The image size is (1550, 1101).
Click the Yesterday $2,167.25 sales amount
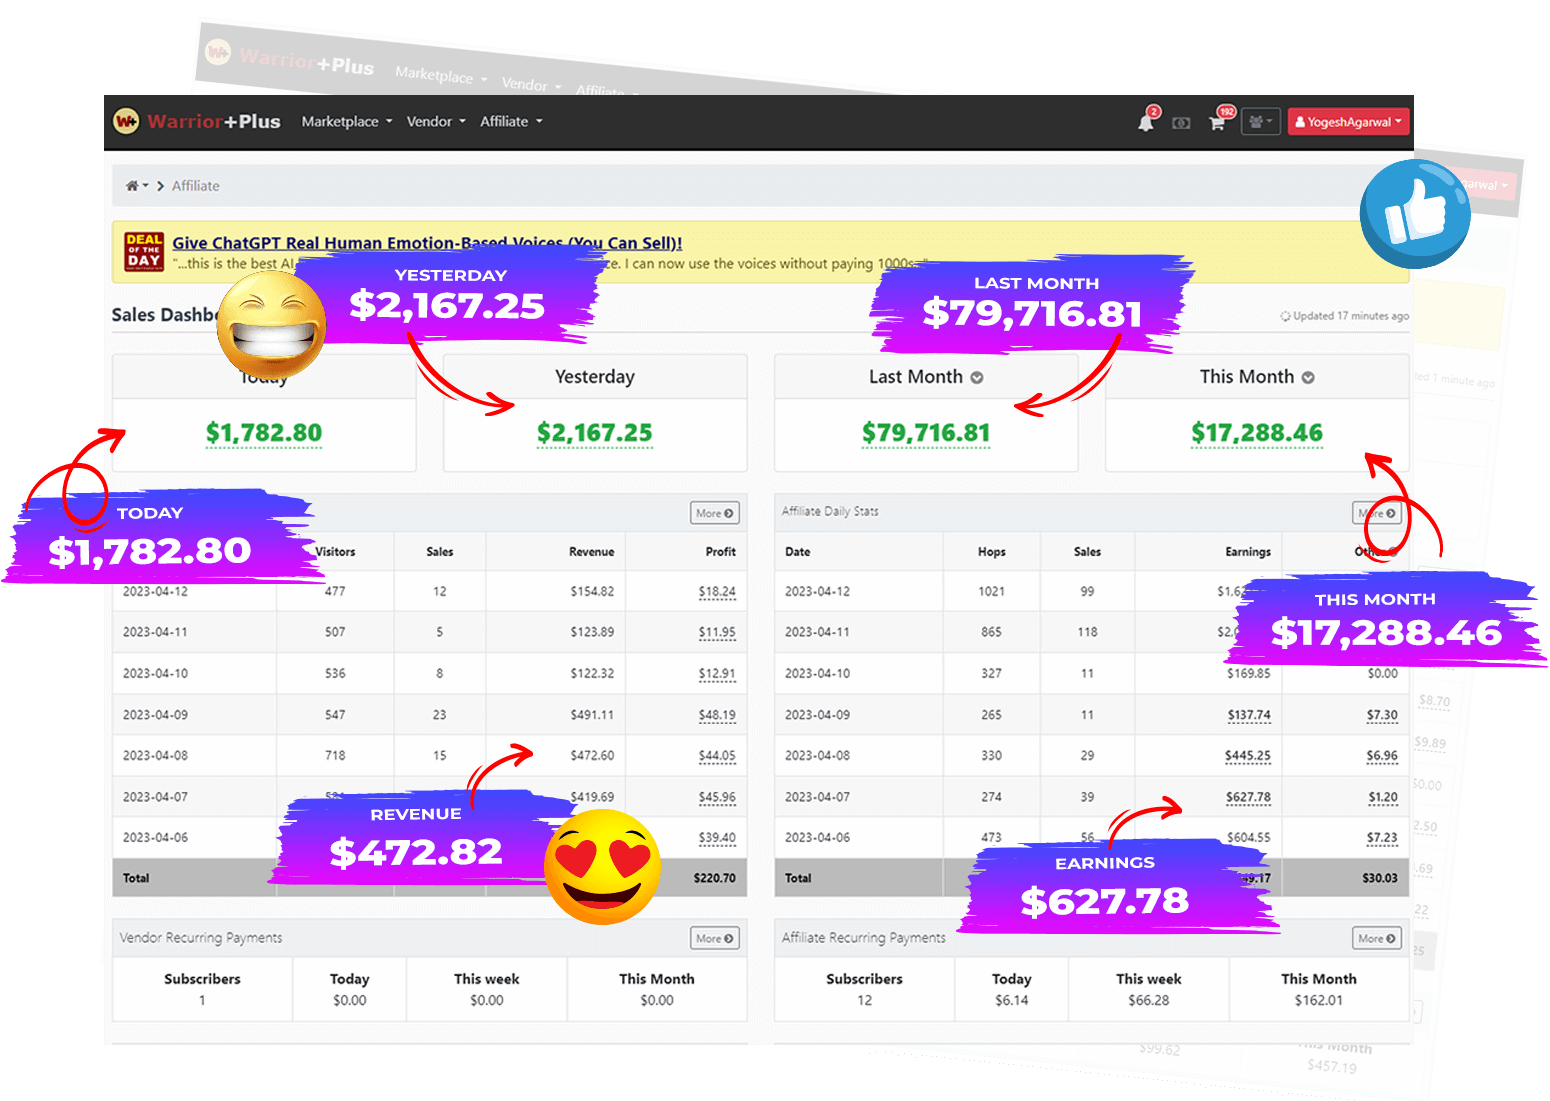594,433
